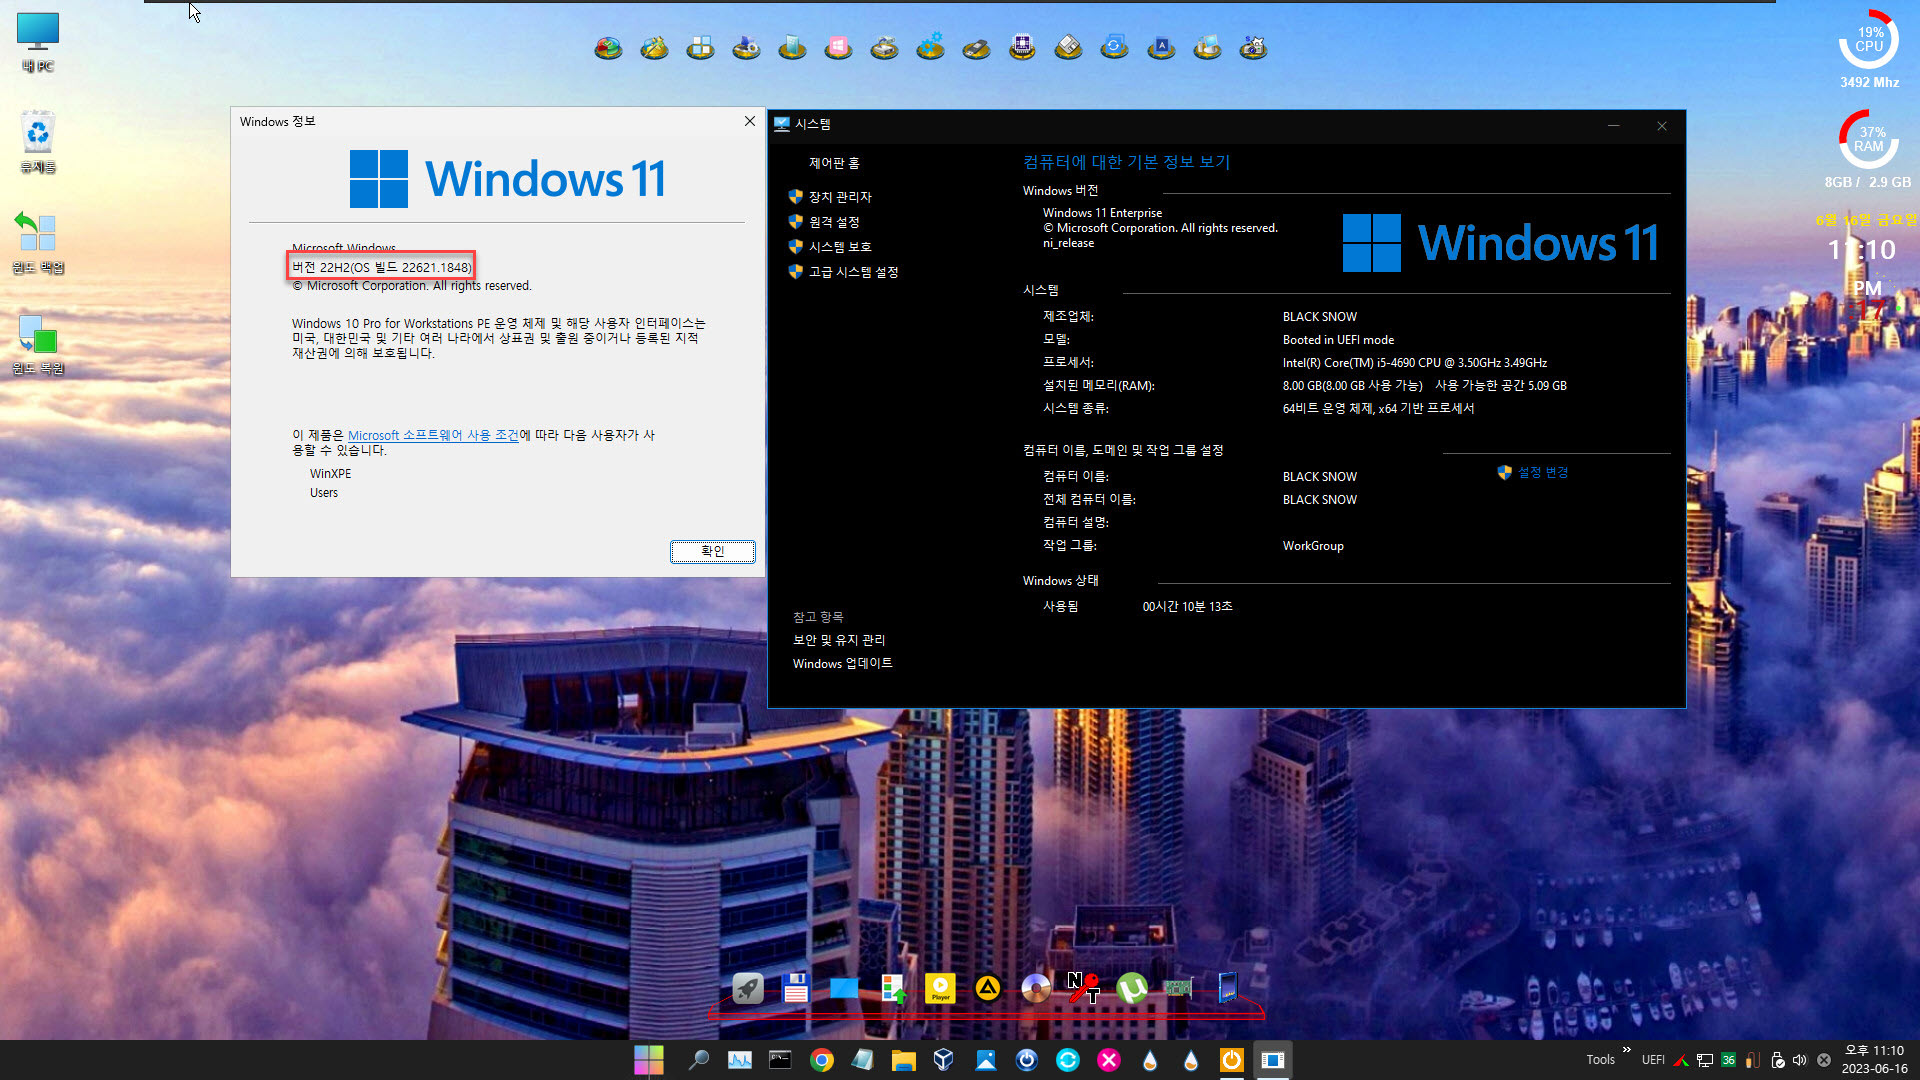The height and width of the screenshot is (1080, 1920).
Task: Open 시스템 보호 in 시스템 window
Action: pyautogui.click(x=840, y=247)
